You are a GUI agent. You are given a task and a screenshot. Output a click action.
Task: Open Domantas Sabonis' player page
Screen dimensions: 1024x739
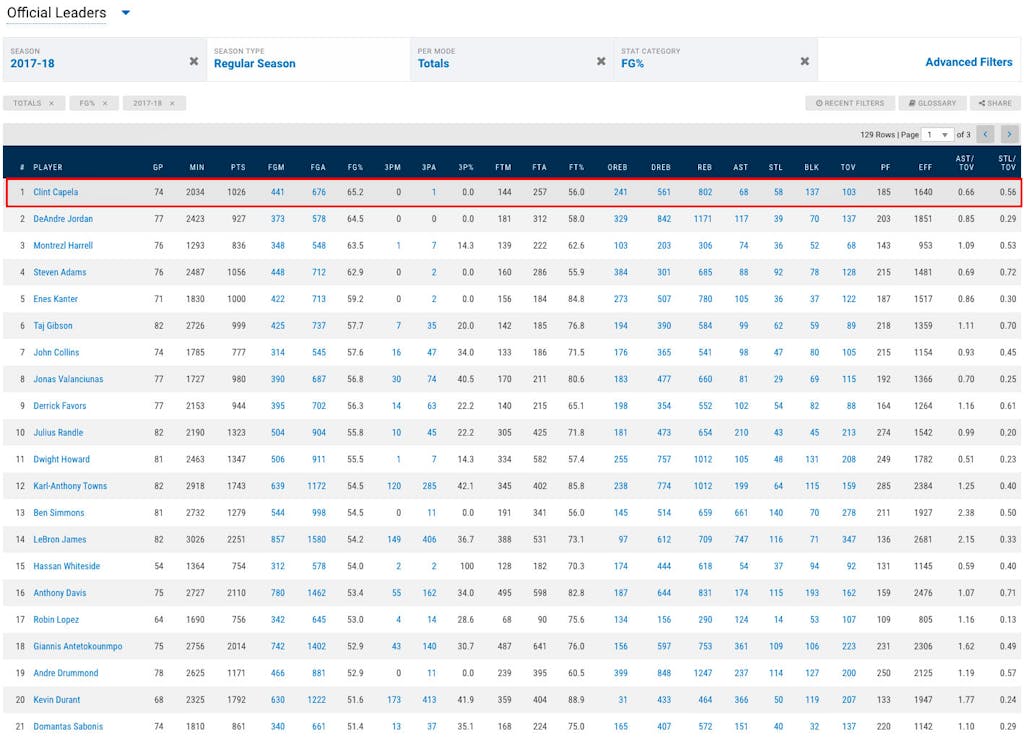click(68, 727)
